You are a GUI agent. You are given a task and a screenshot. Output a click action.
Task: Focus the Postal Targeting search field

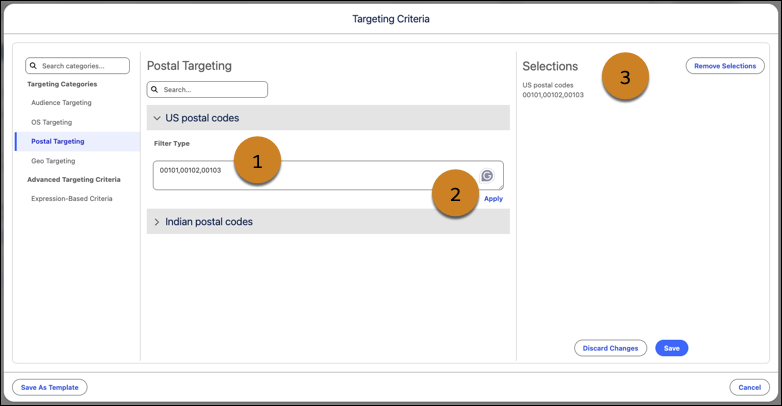point(207,90)
